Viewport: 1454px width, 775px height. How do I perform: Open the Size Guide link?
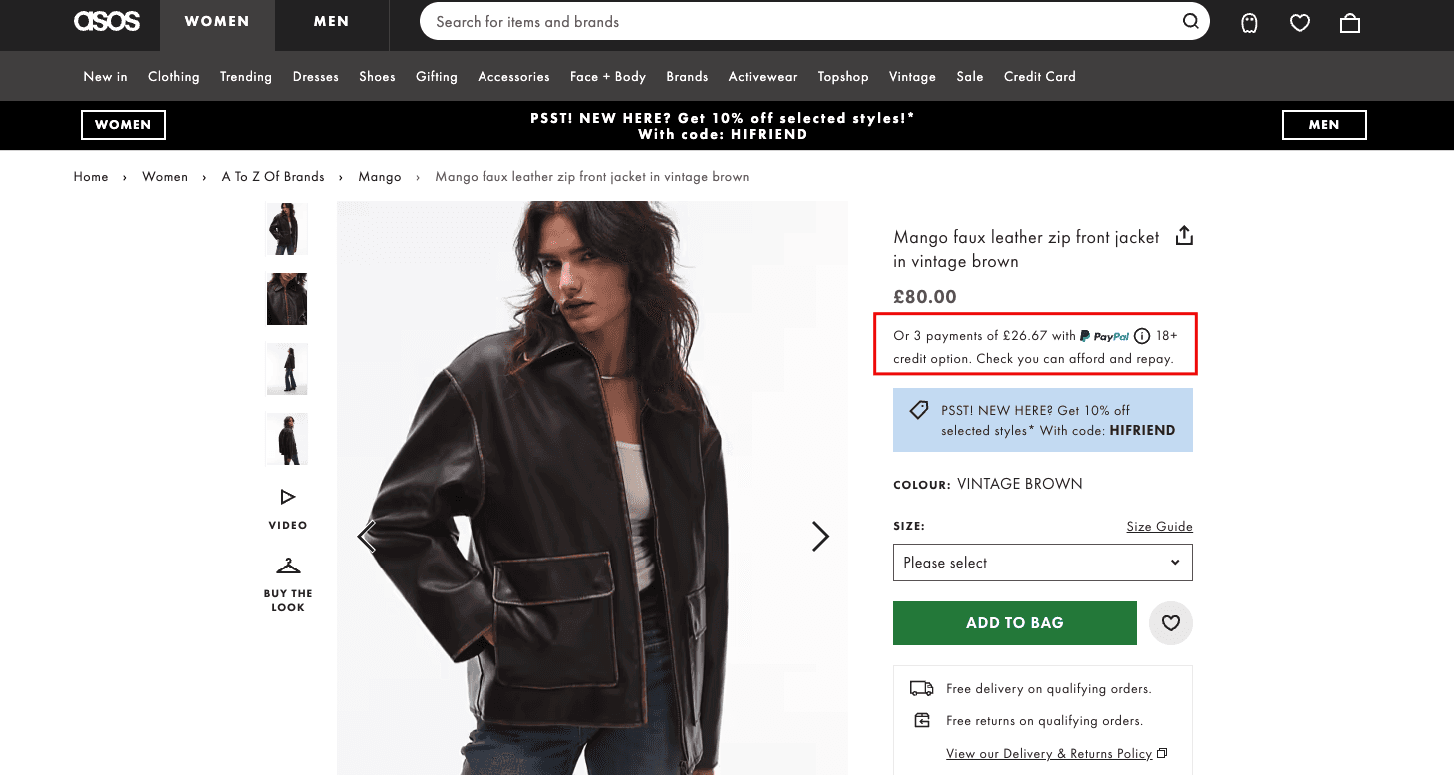point(1159,526)
